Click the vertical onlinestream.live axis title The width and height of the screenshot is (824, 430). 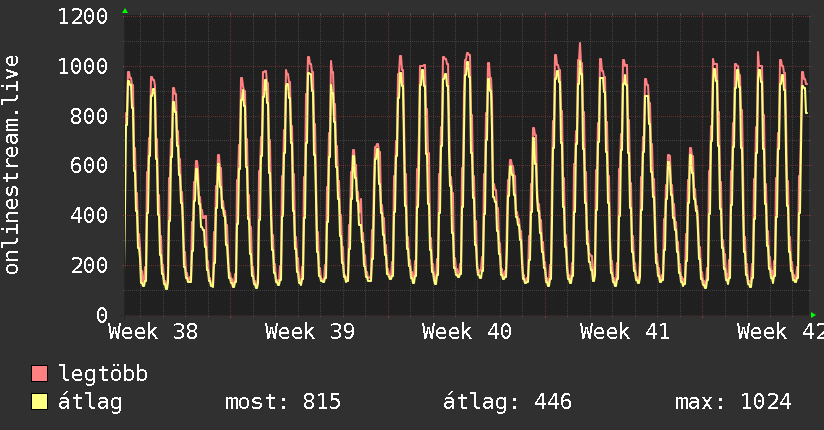(x=12, y=165)
